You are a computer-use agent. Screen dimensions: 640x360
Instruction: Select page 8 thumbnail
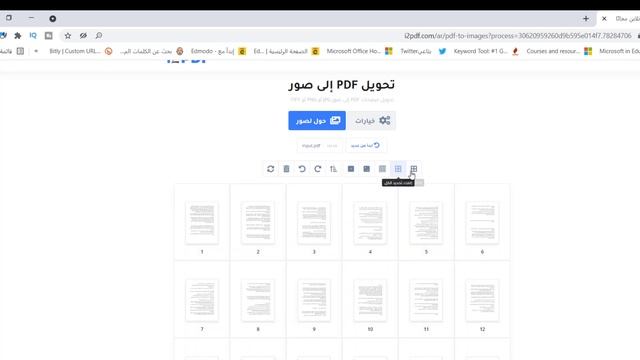click(258, 300)
